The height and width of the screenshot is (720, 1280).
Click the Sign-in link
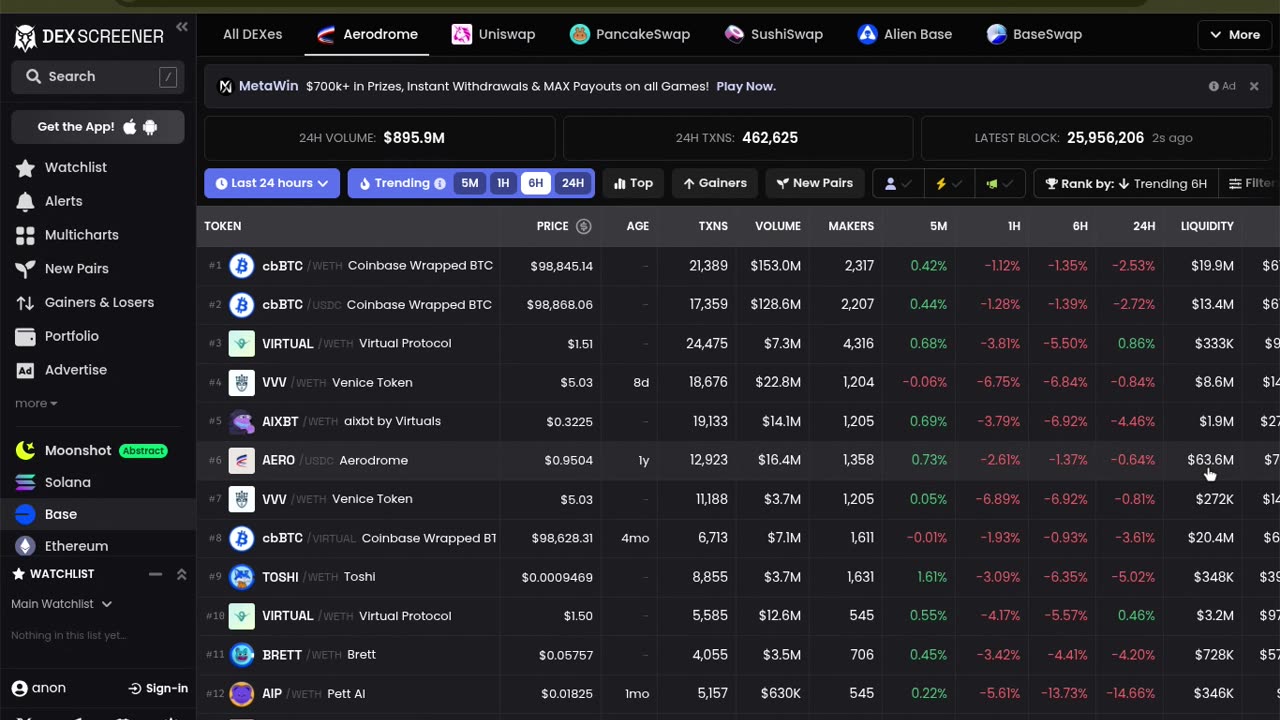tap(158, 688)
